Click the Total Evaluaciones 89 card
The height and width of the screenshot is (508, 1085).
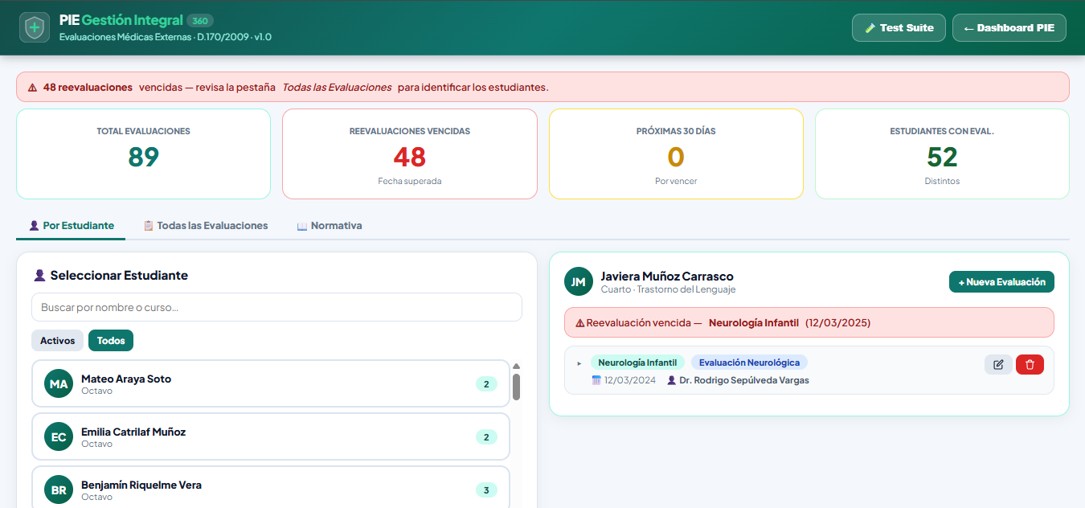pos(143,154)
